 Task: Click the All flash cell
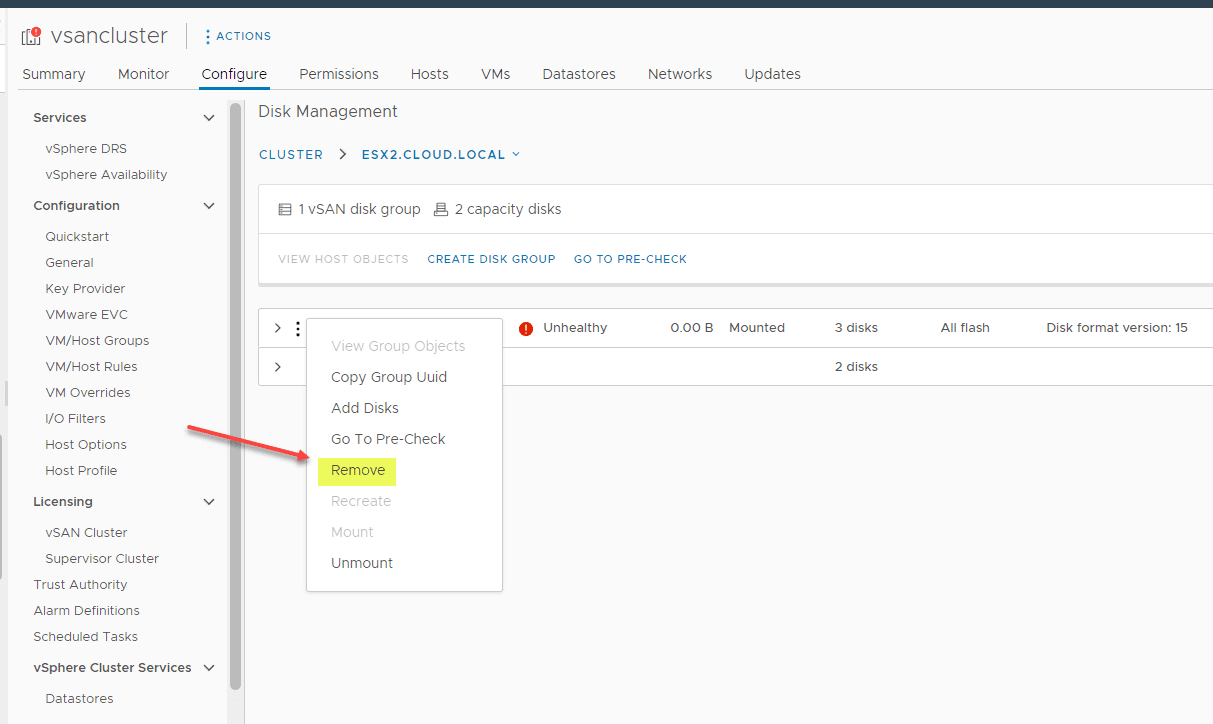point(965,328)
